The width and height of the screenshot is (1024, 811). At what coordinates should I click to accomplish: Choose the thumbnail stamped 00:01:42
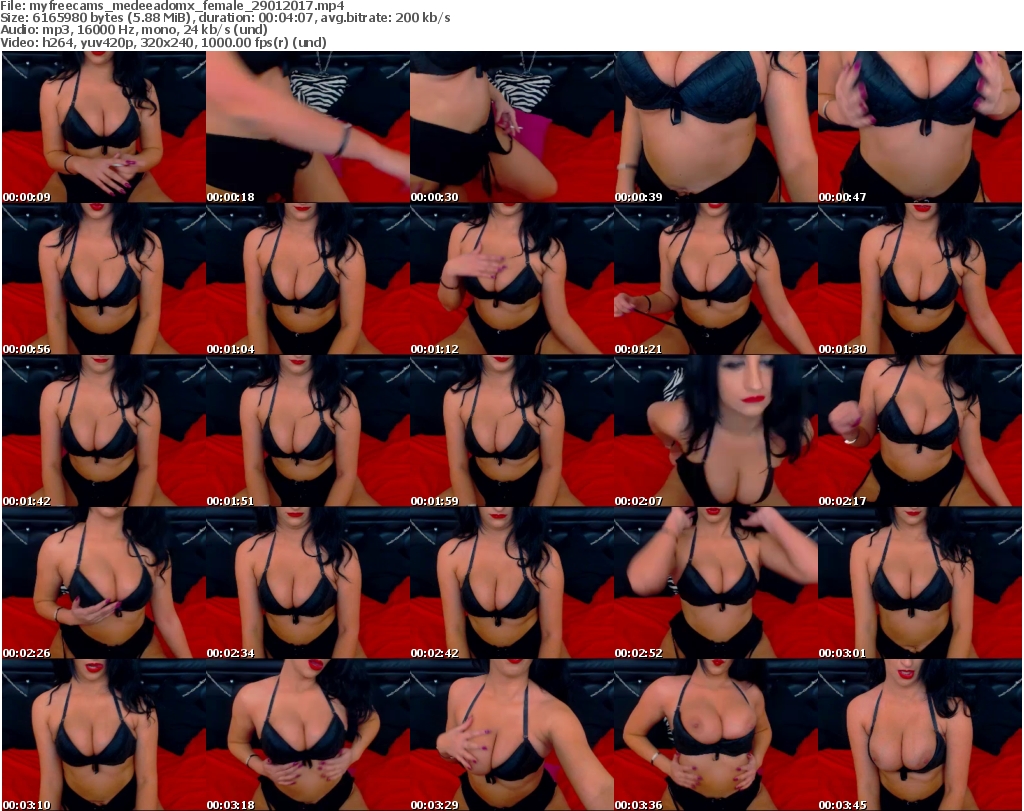click(x=104, y=431)
